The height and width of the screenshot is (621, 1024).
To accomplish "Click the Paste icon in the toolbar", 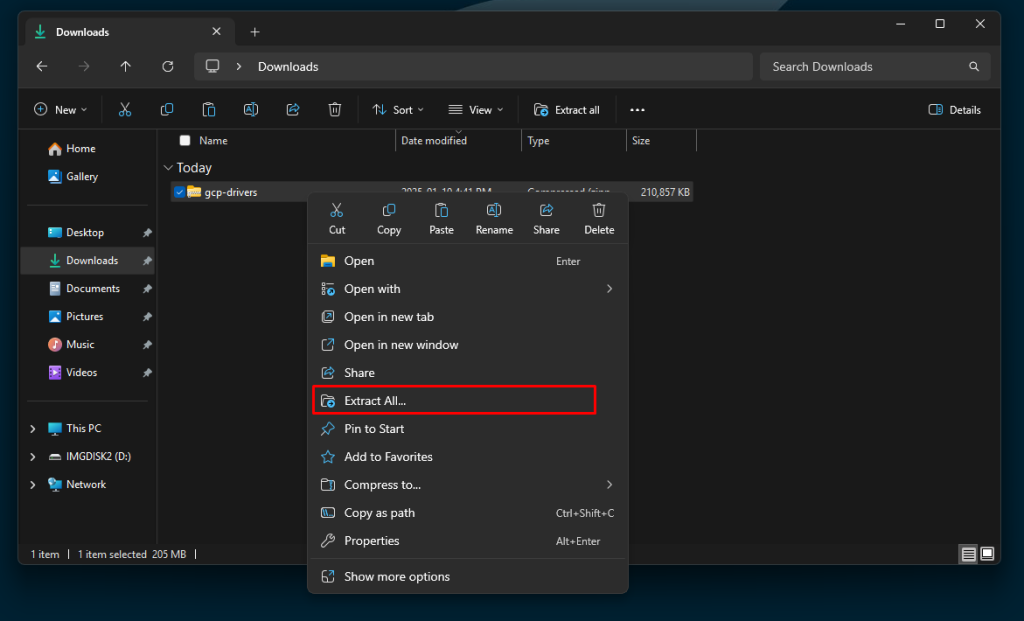I will 208,109.
